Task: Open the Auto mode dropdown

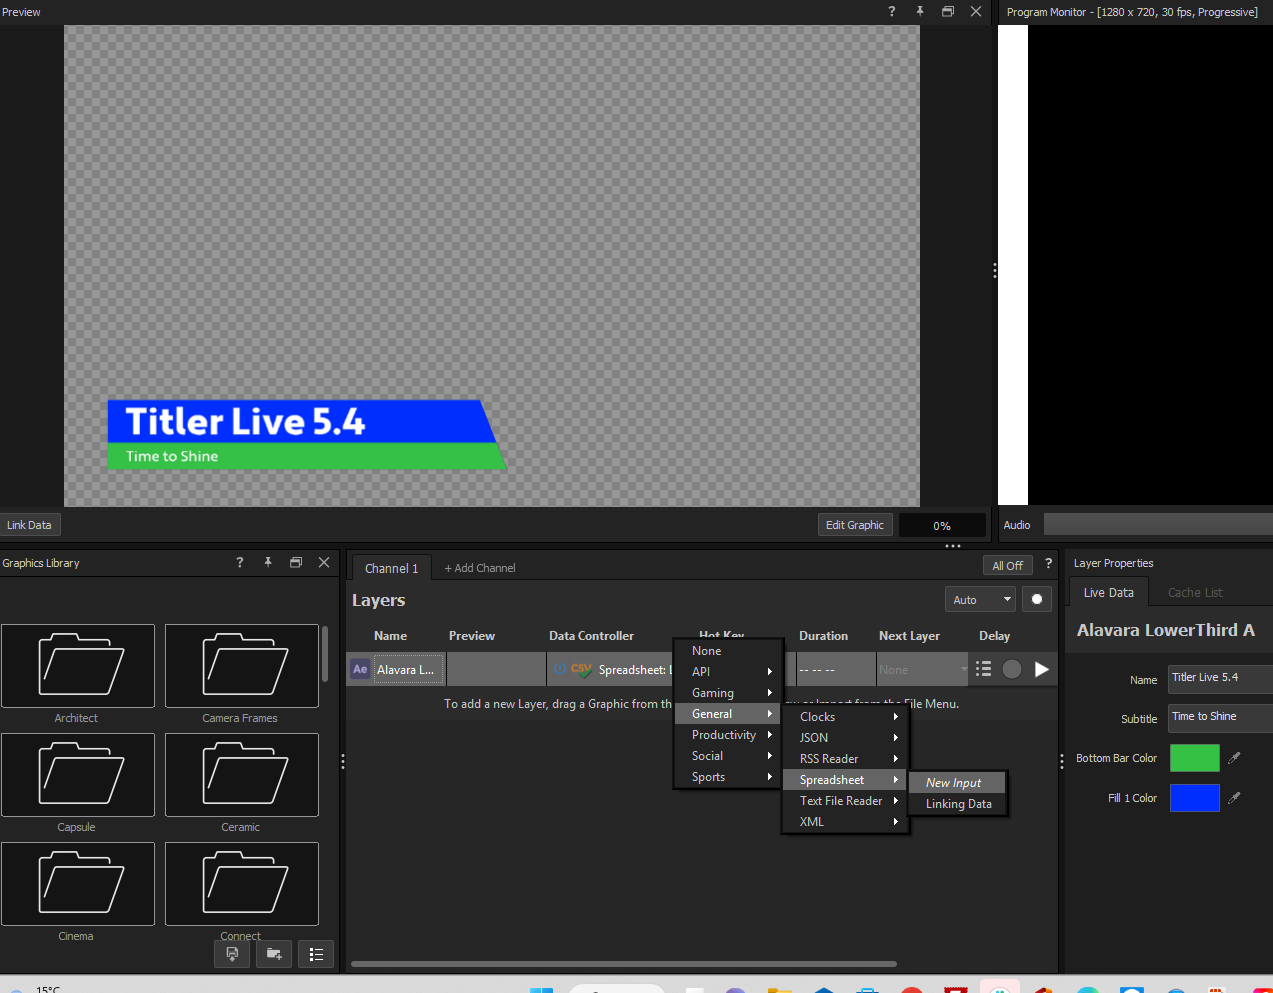Action: pyautogui.click(x=980, y=599)
